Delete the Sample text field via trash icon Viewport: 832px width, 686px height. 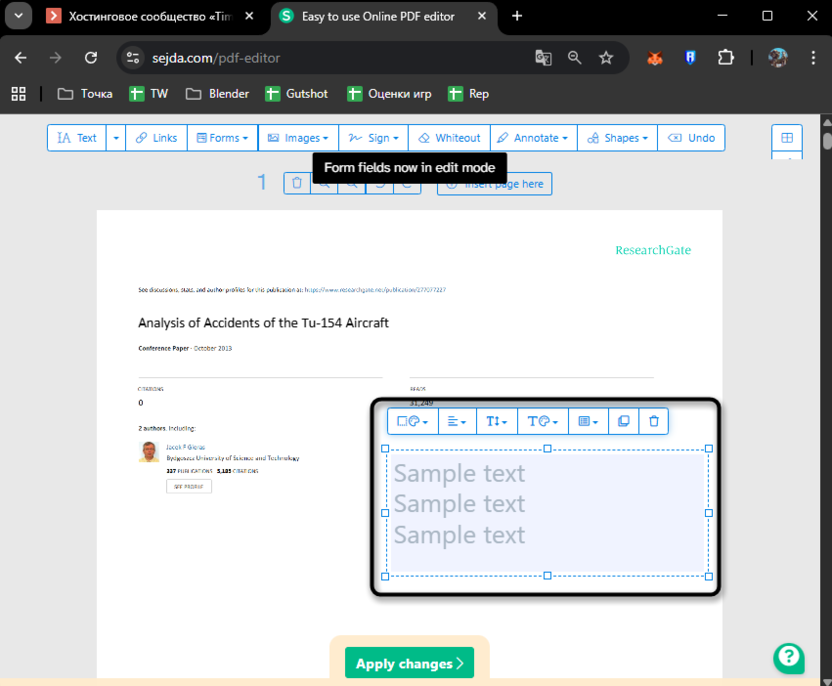[653, 421]
